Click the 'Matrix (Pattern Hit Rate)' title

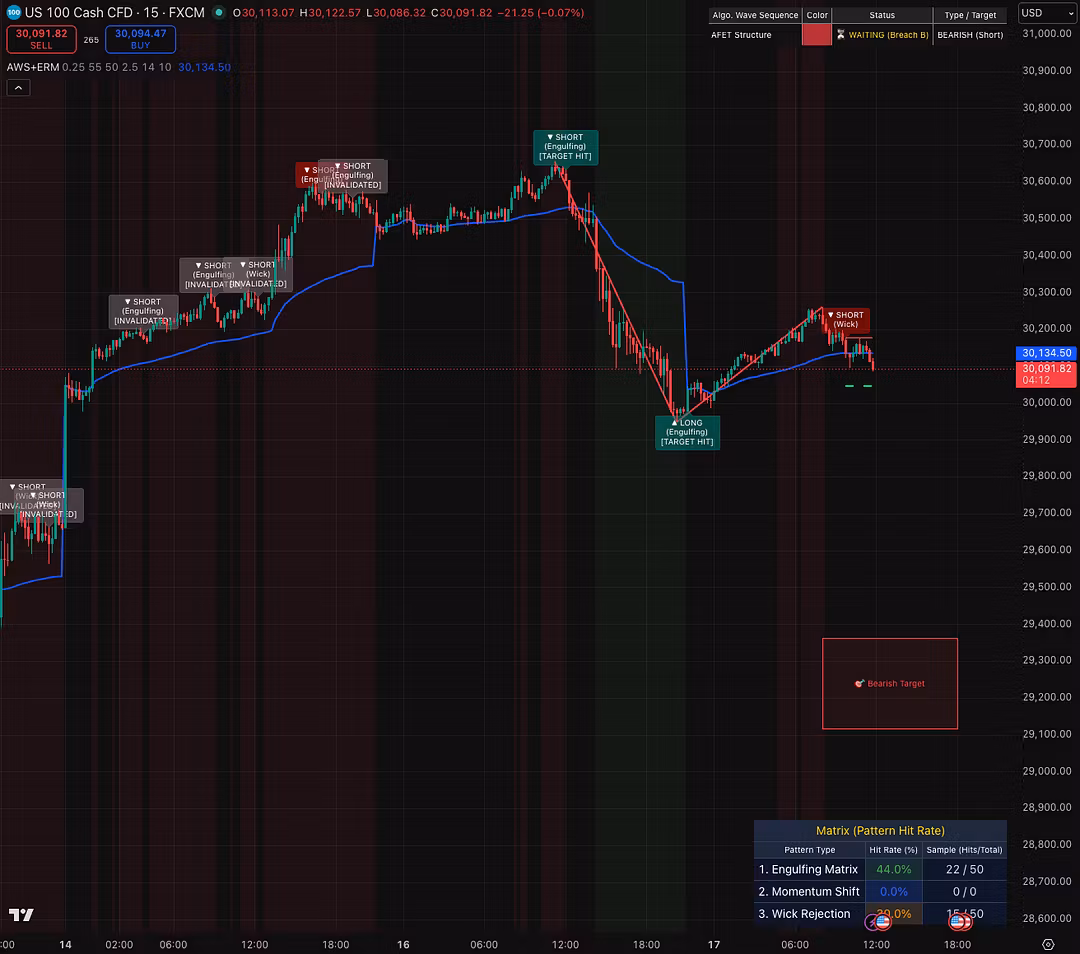coord(880,831)
